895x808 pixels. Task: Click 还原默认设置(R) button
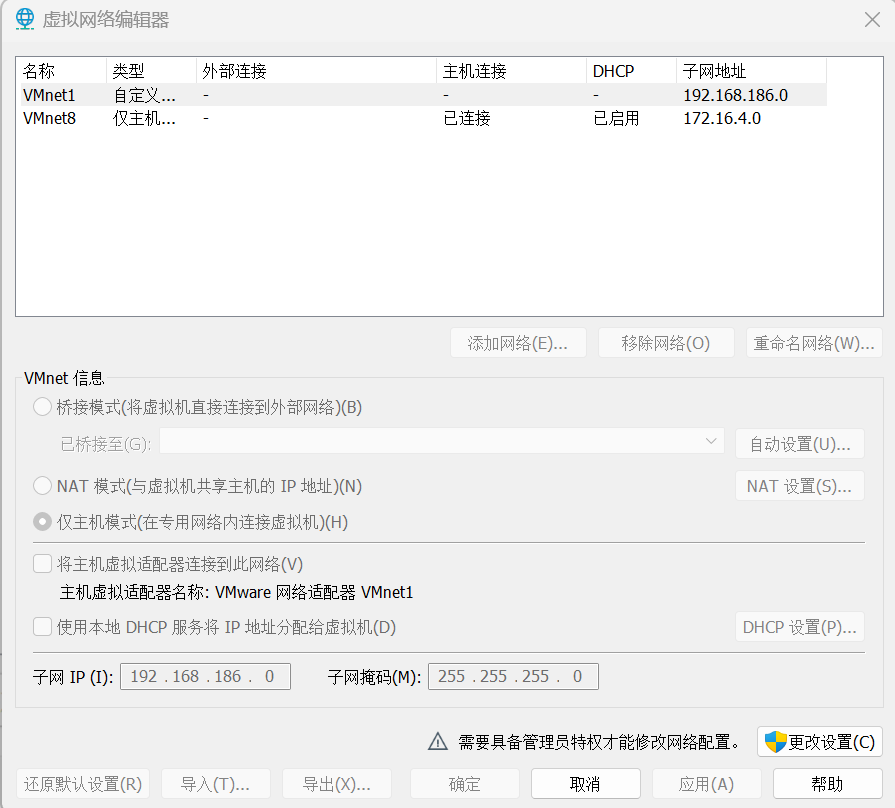83,784
